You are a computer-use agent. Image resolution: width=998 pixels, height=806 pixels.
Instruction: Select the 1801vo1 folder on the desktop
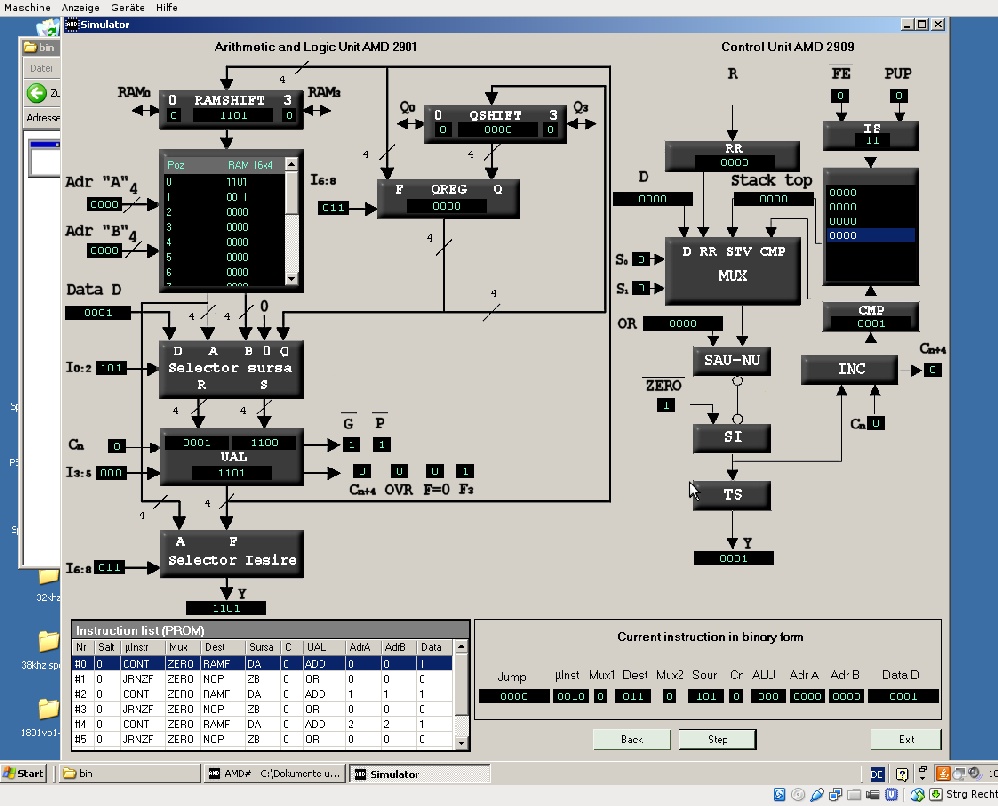tap(48, 709)
